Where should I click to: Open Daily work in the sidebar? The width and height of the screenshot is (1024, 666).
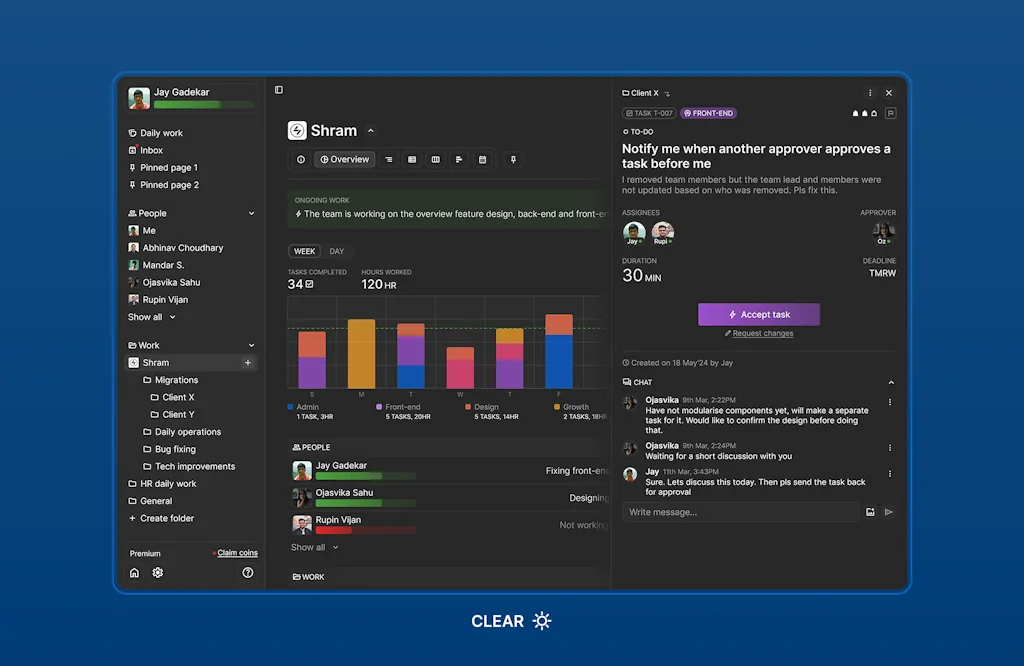point(161,133)
